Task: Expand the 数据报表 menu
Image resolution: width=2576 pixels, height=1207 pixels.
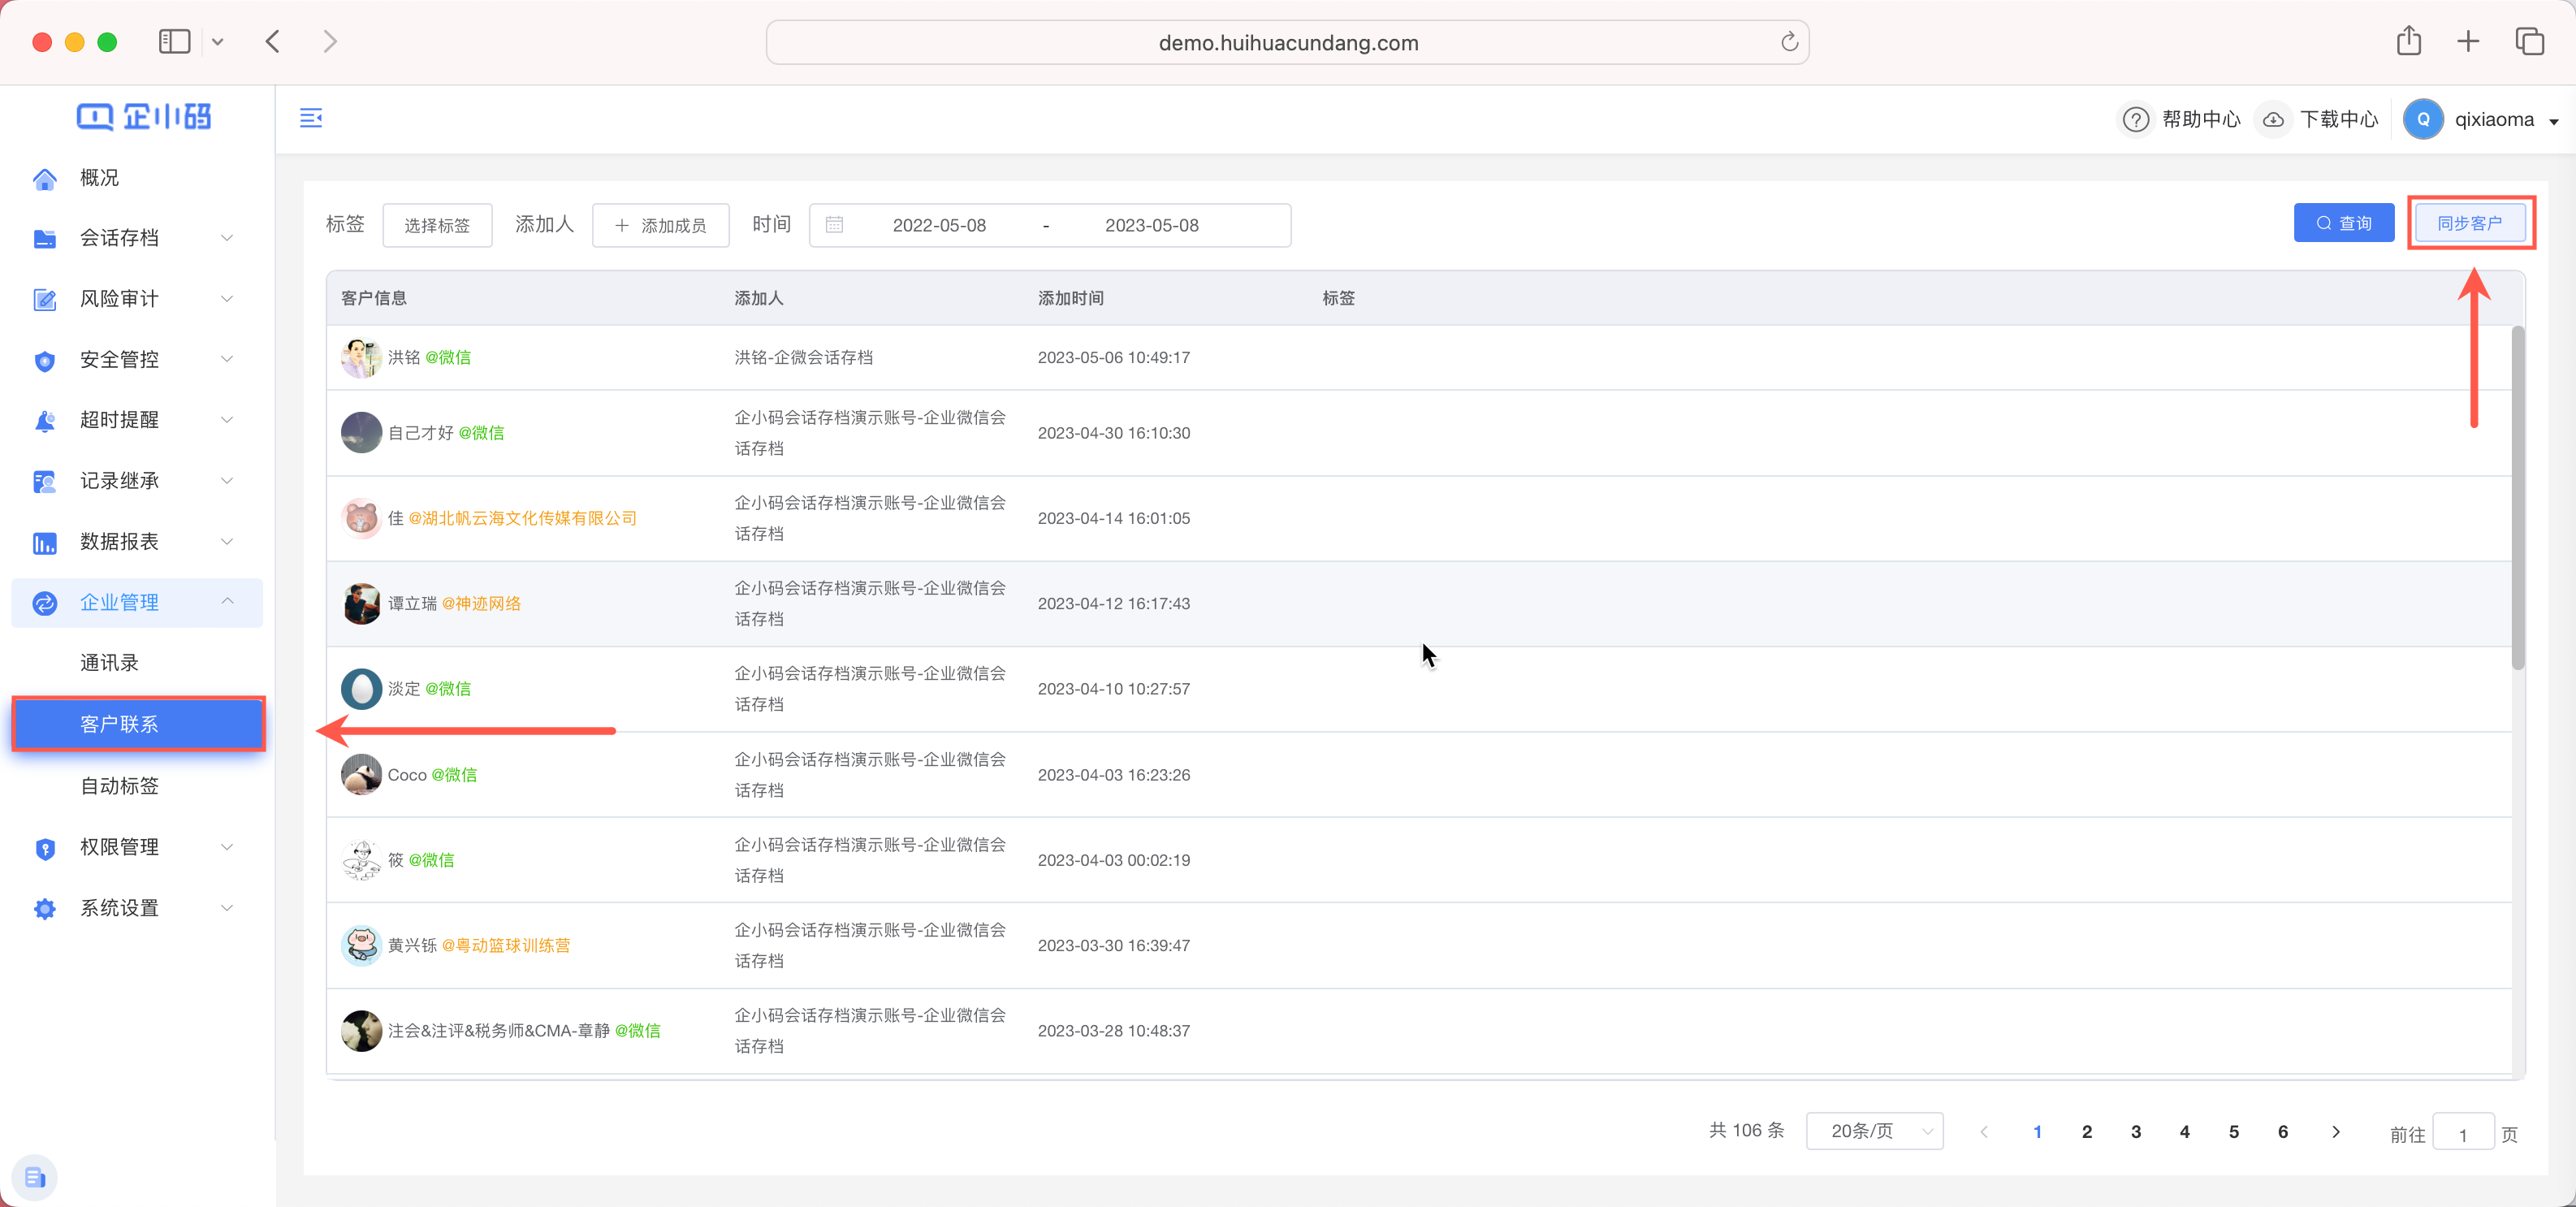Action: tap(227, 542)
